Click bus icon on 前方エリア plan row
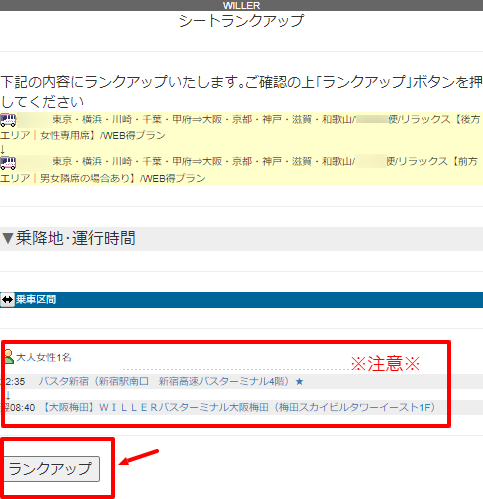483x499 pixels. coord(8,163)
